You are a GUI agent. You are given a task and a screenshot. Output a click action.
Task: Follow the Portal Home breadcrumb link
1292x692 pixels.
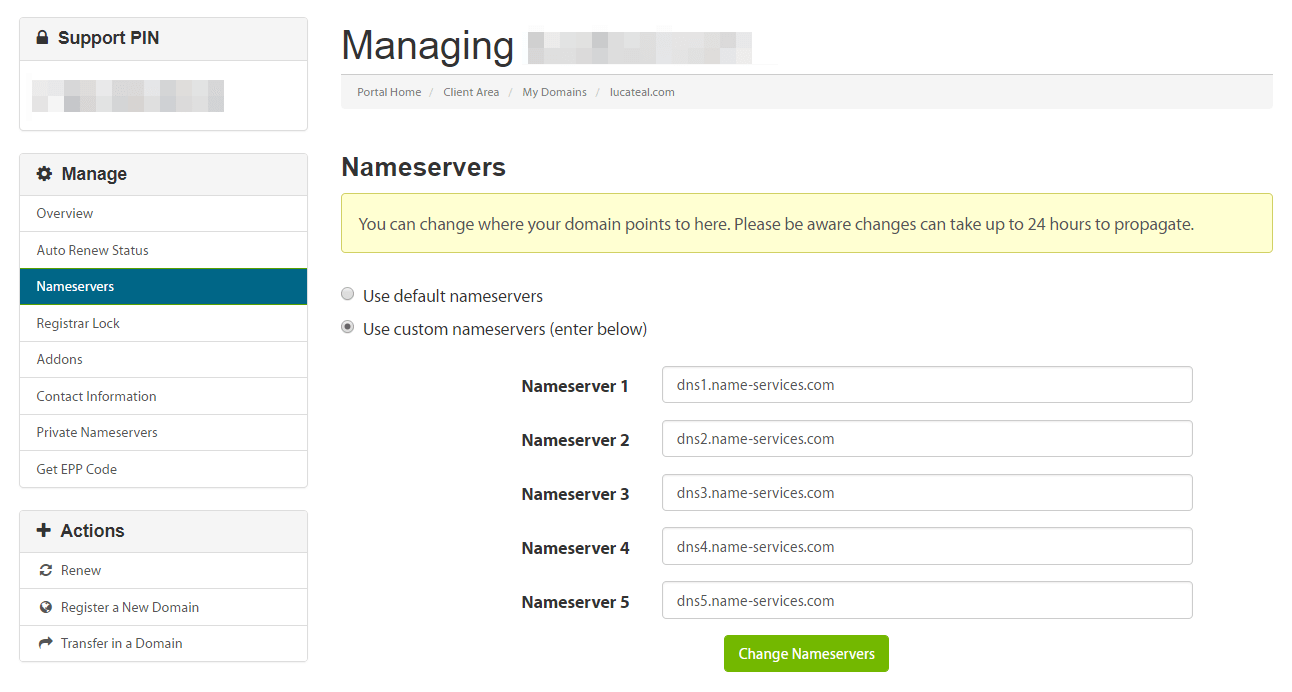coord(389,92)
